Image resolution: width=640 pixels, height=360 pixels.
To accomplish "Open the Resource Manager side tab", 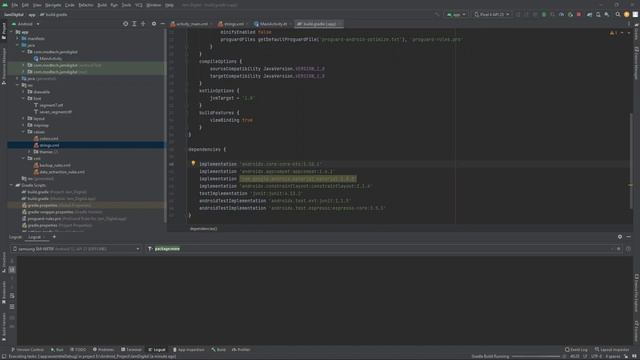I will (x=4, y=65).
